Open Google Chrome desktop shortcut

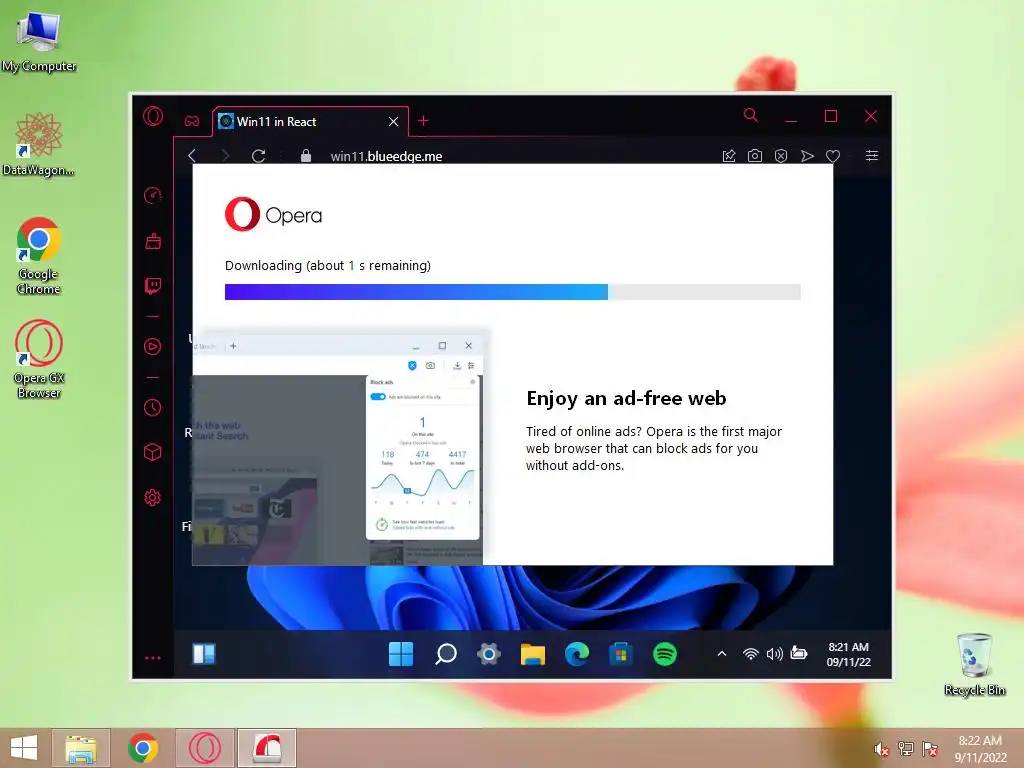(x=39, y=257)
